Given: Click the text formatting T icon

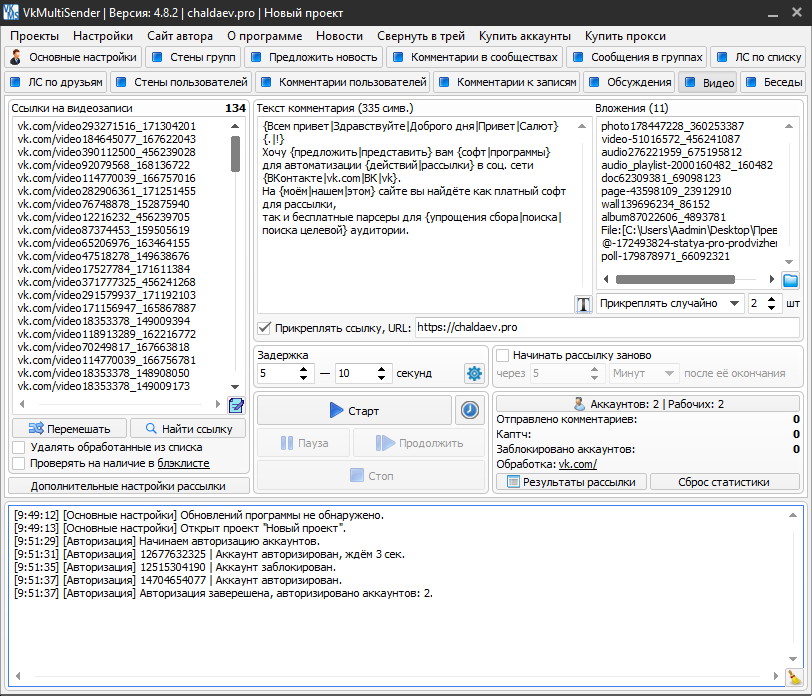Looking at the screenshot, I should click(583, 304).
